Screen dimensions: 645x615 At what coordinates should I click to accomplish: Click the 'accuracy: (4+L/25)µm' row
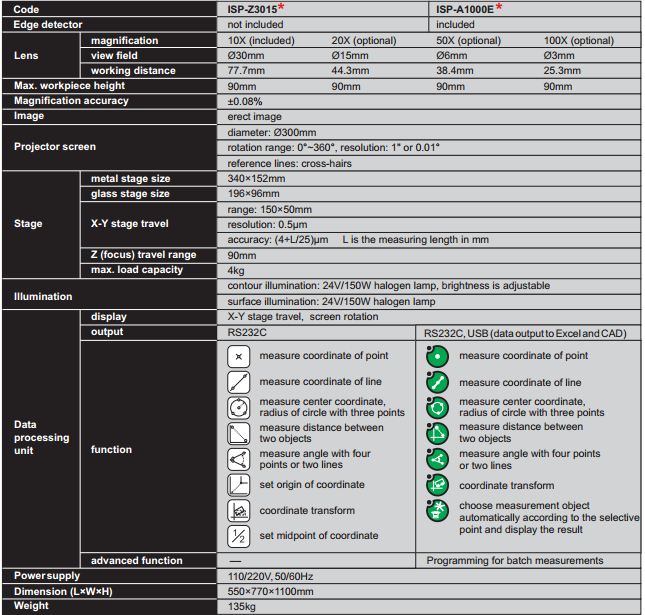point(429,240)
